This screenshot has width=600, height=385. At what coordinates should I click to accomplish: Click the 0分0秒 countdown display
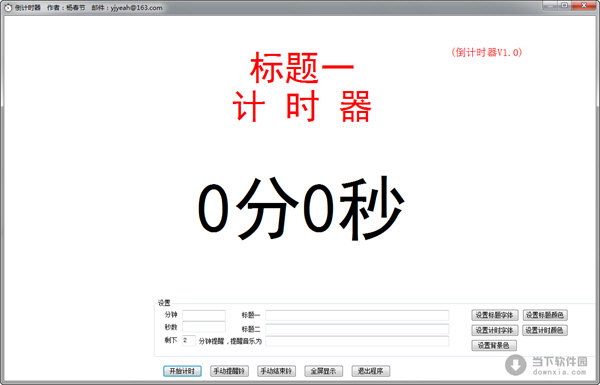pos(301,209)
